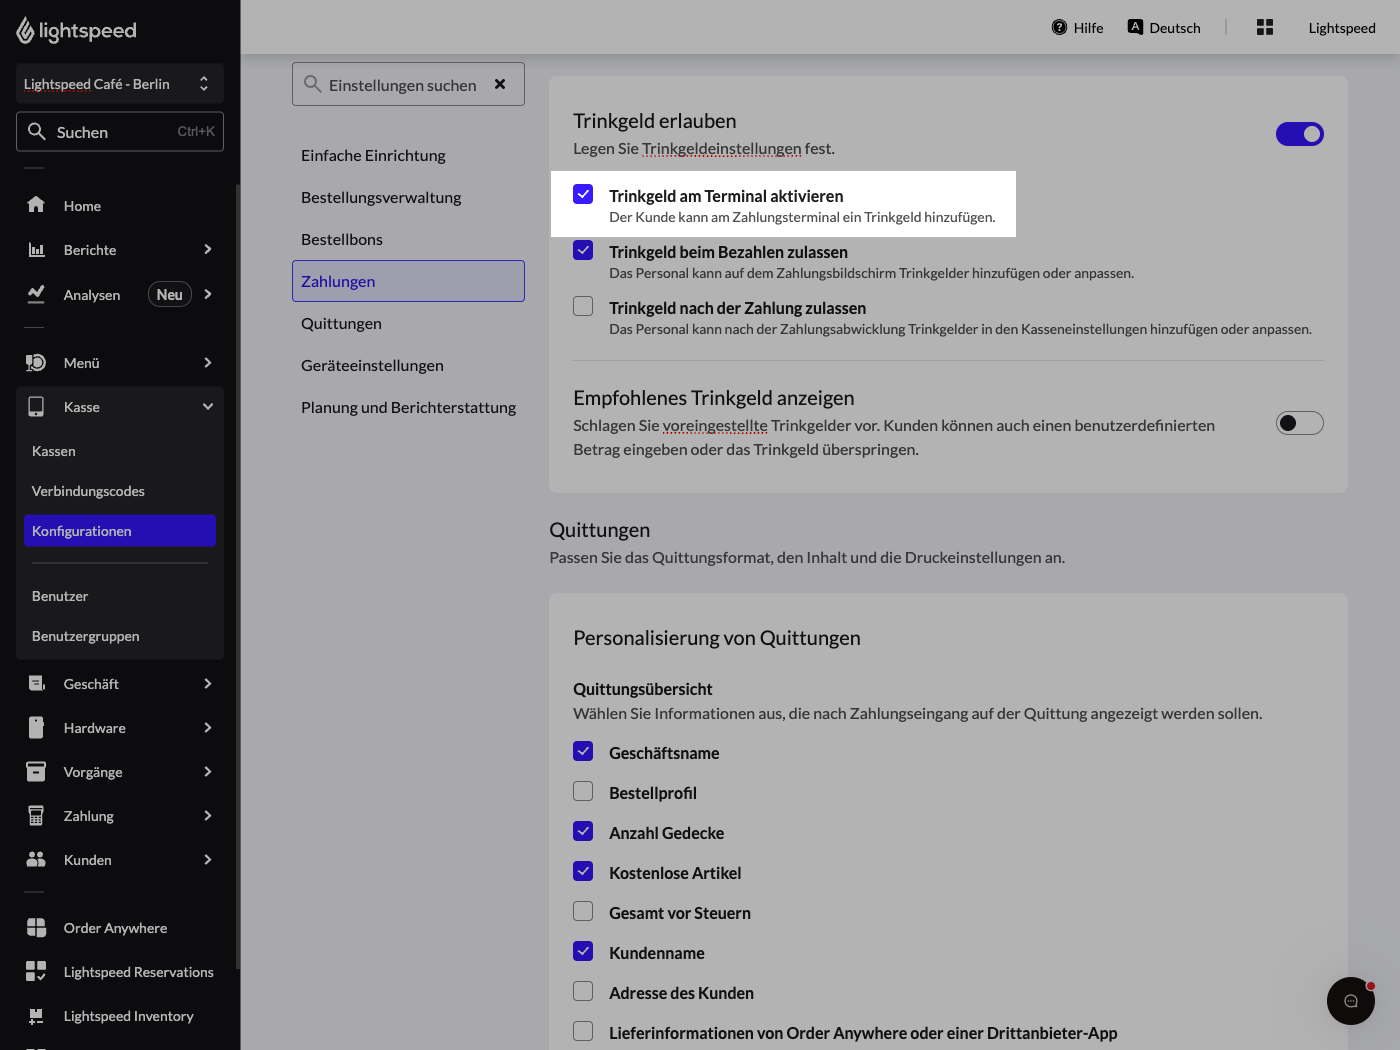The height and width of the screenshot is (1050, 1400).
Task: Click the Kasse tablet icon
Action: tap(36, 406)
